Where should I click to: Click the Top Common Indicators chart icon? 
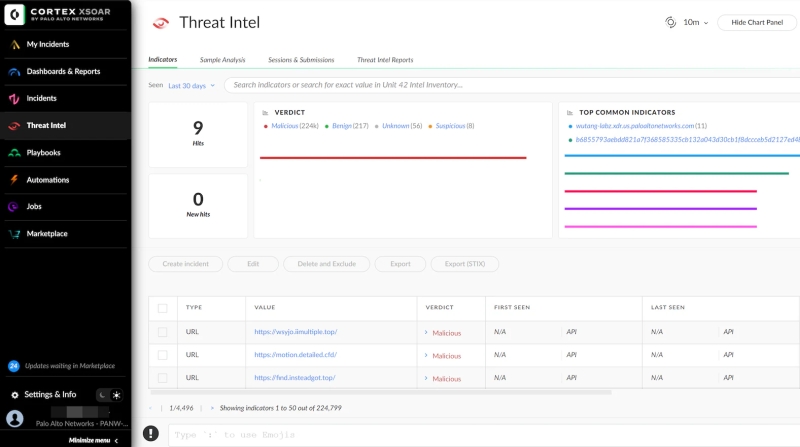570,113
